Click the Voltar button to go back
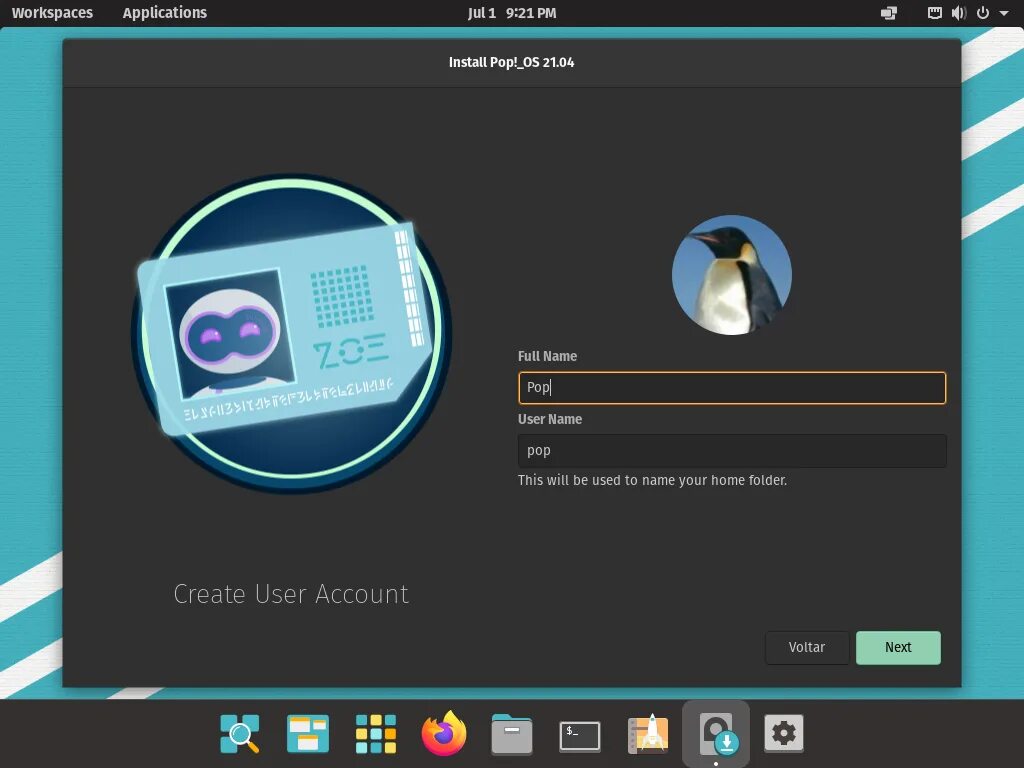This screenshot has height=768, width=1024. click(807, 647)
